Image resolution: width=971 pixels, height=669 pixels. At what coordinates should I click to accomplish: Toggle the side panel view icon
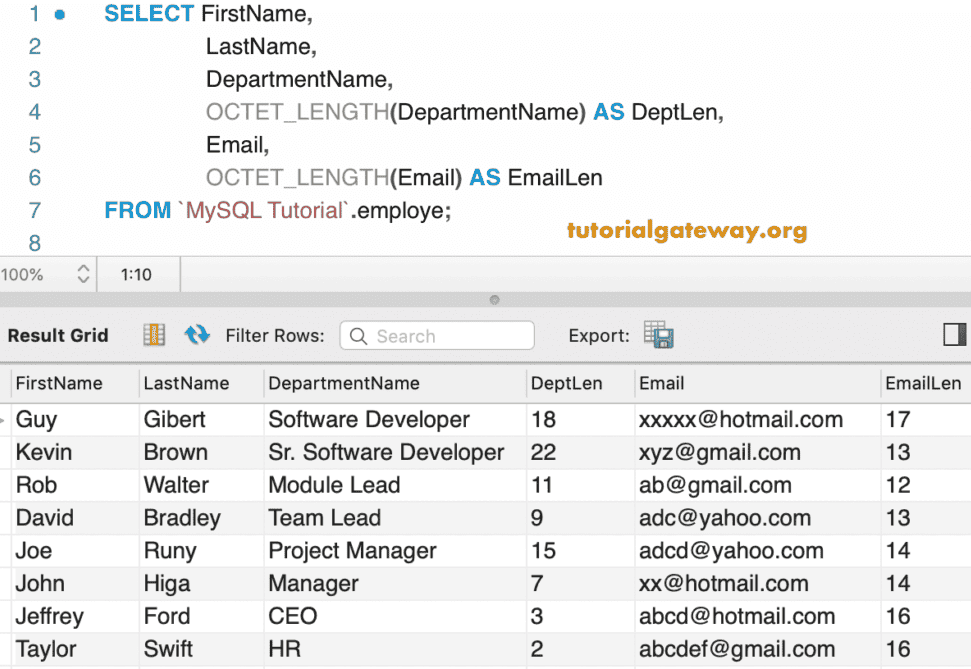click(954, 335)
